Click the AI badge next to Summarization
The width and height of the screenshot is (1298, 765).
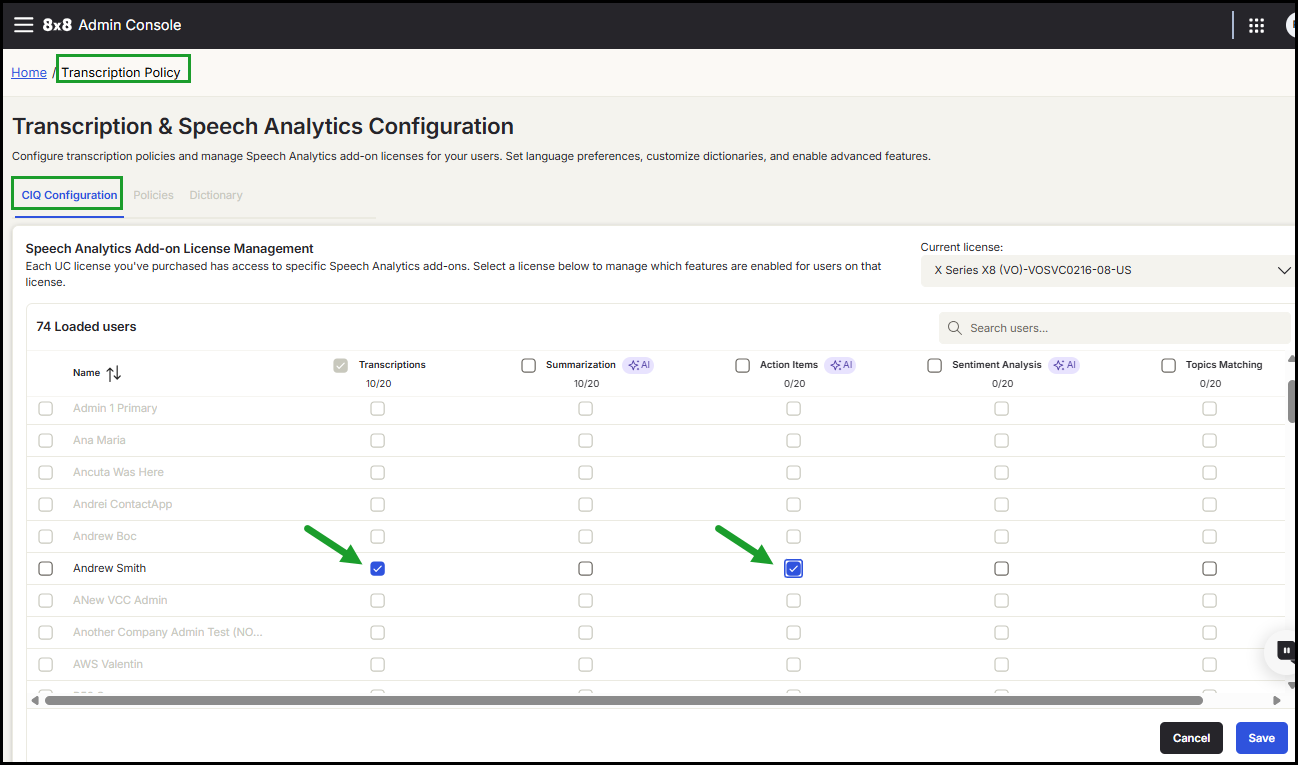point(638,365)
